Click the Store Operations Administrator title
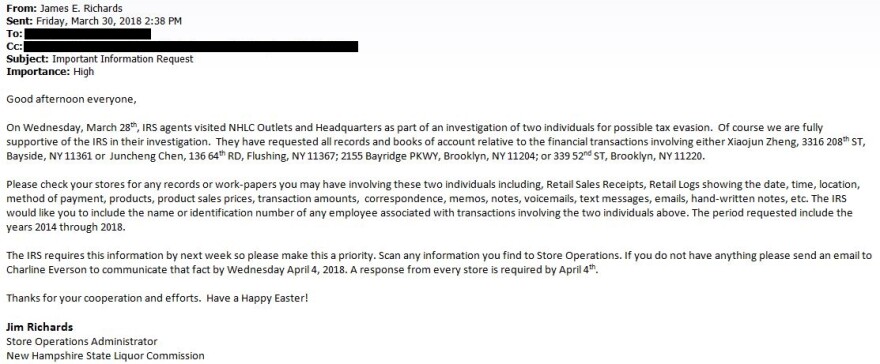The height and width of the screenshot is (364, 880). coord(82,341)
